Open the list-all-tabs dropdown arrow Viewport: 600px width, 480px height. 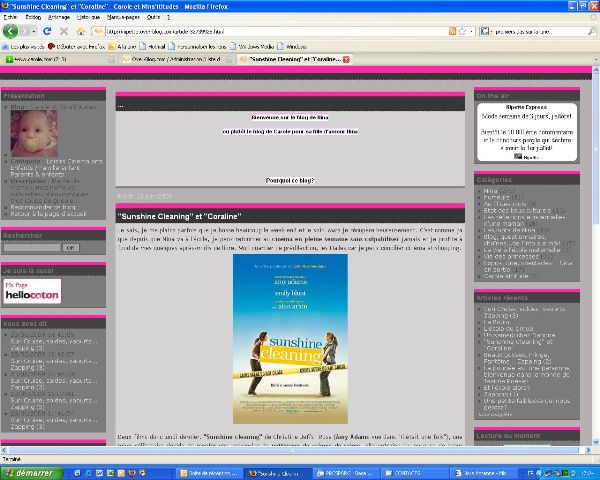coord(595,60)
